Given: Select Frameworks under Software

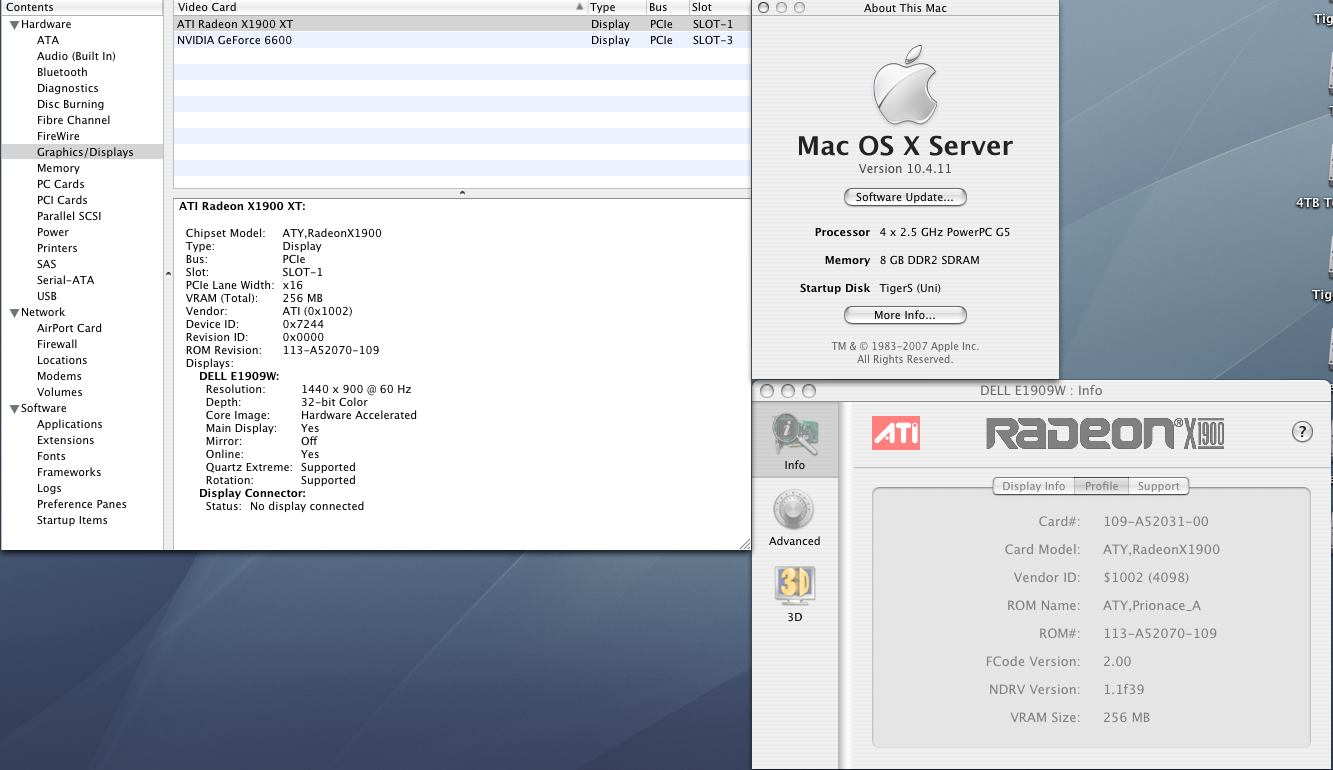Looking at the screenshot, I should click(x=69, y=472).
